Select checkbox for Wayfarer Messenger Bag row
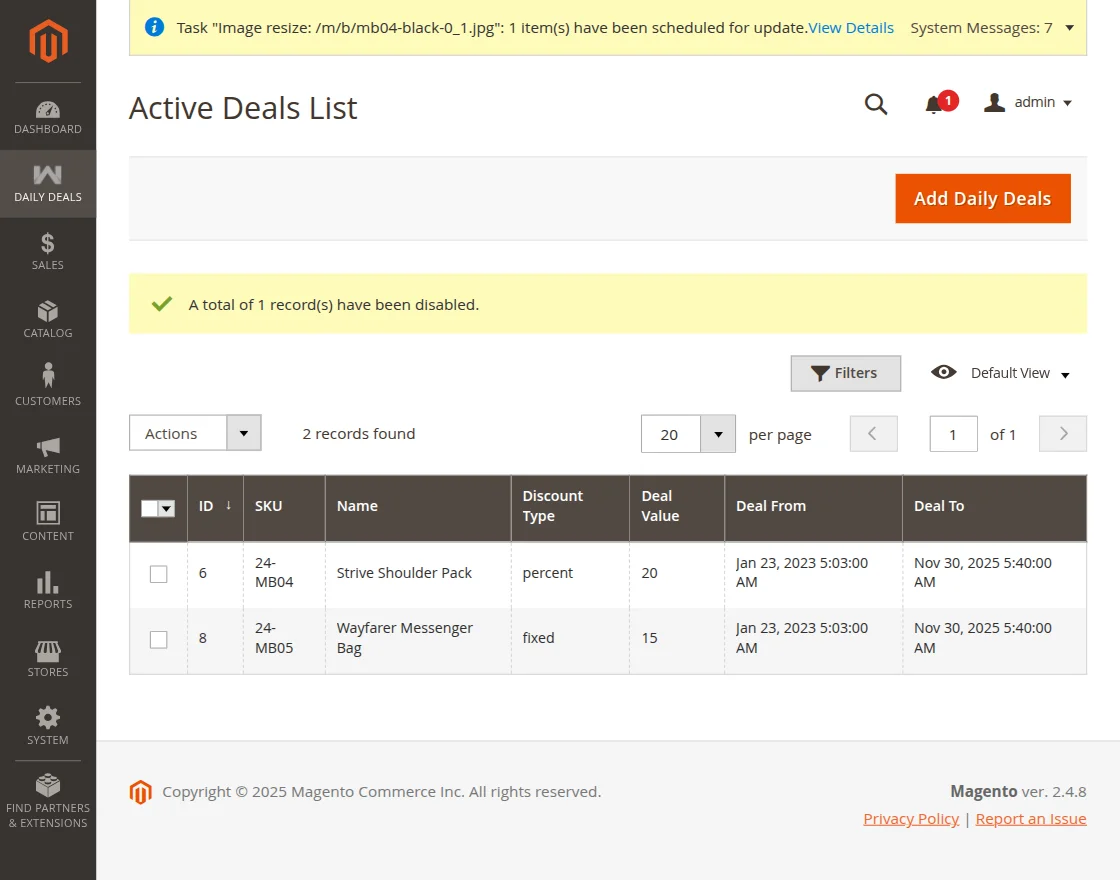 point(158,639)
